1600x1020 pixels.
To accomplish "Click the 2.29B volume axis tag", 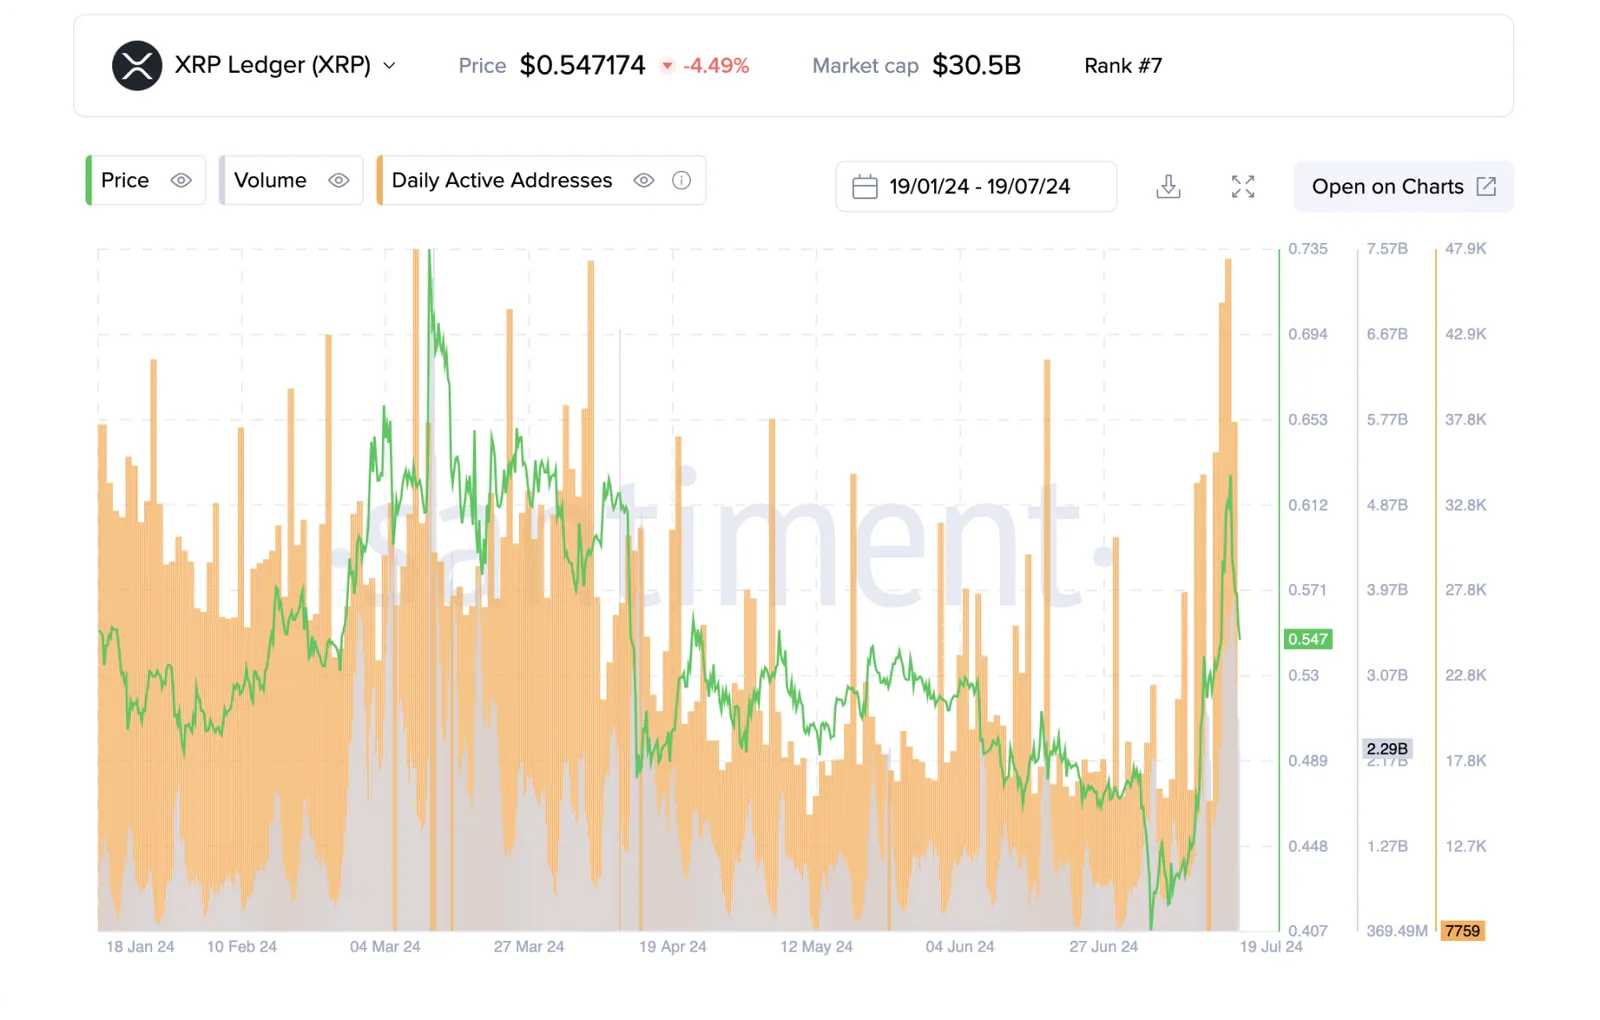I will pos(1387,749).
